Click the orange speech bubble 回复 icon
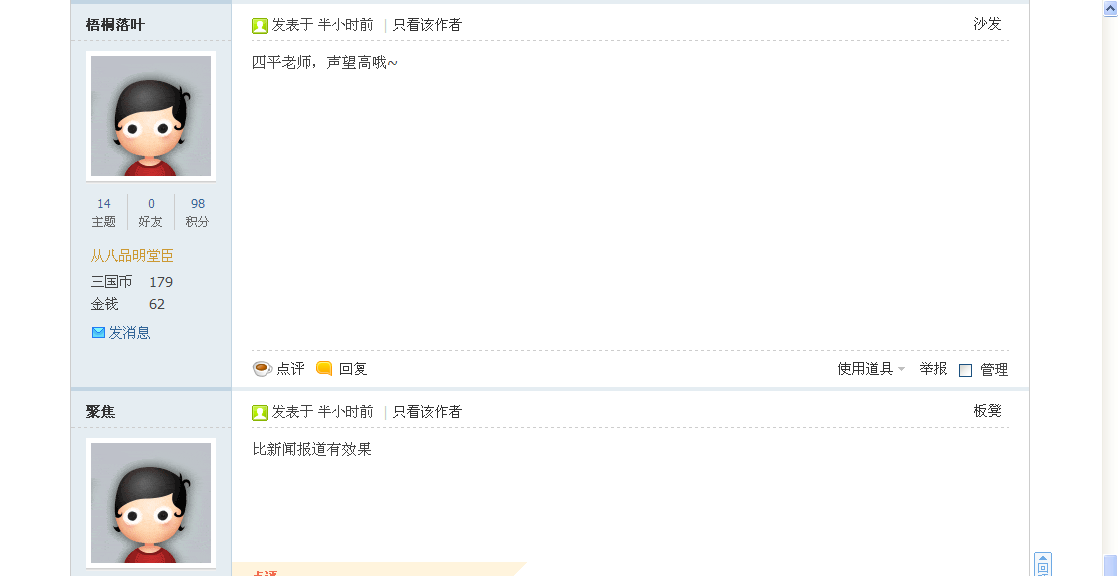The height and width of the screenshot is (576, 1118). coord(324,369)
